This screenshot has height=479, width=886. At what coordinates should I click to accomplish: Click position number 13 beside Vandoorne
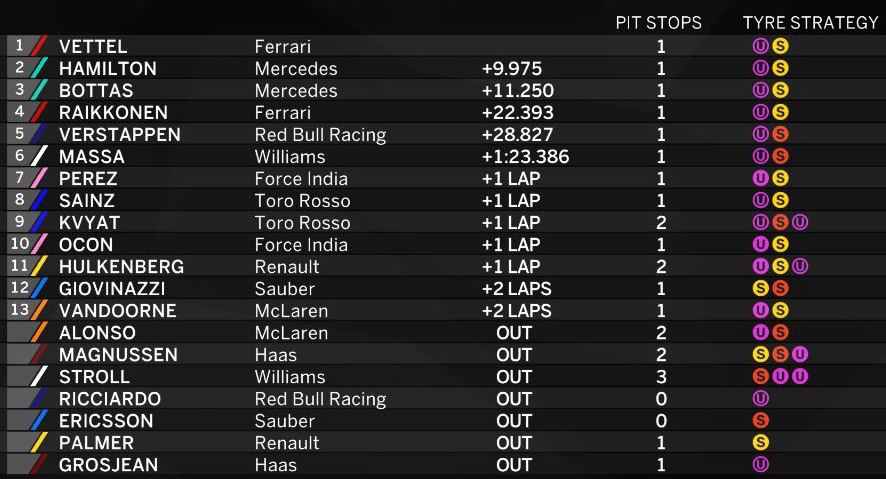20,309
